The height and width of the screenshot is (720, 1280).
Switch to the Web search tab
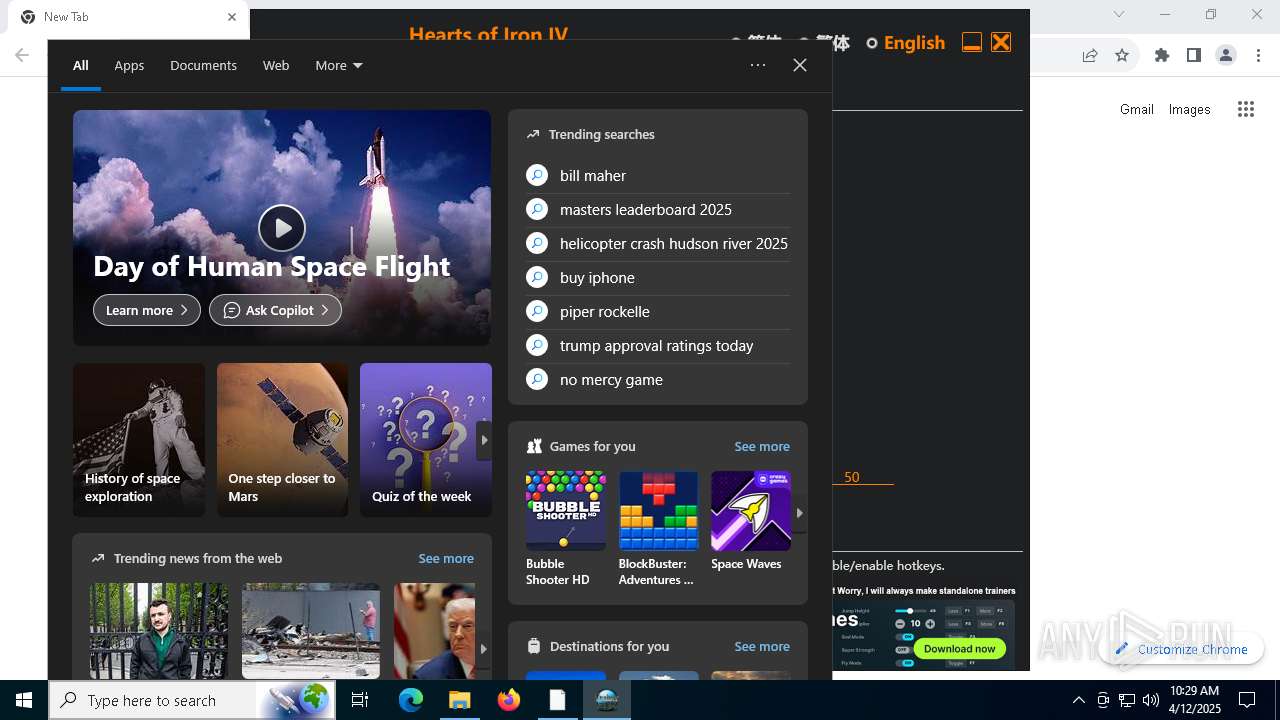[276, 65]
